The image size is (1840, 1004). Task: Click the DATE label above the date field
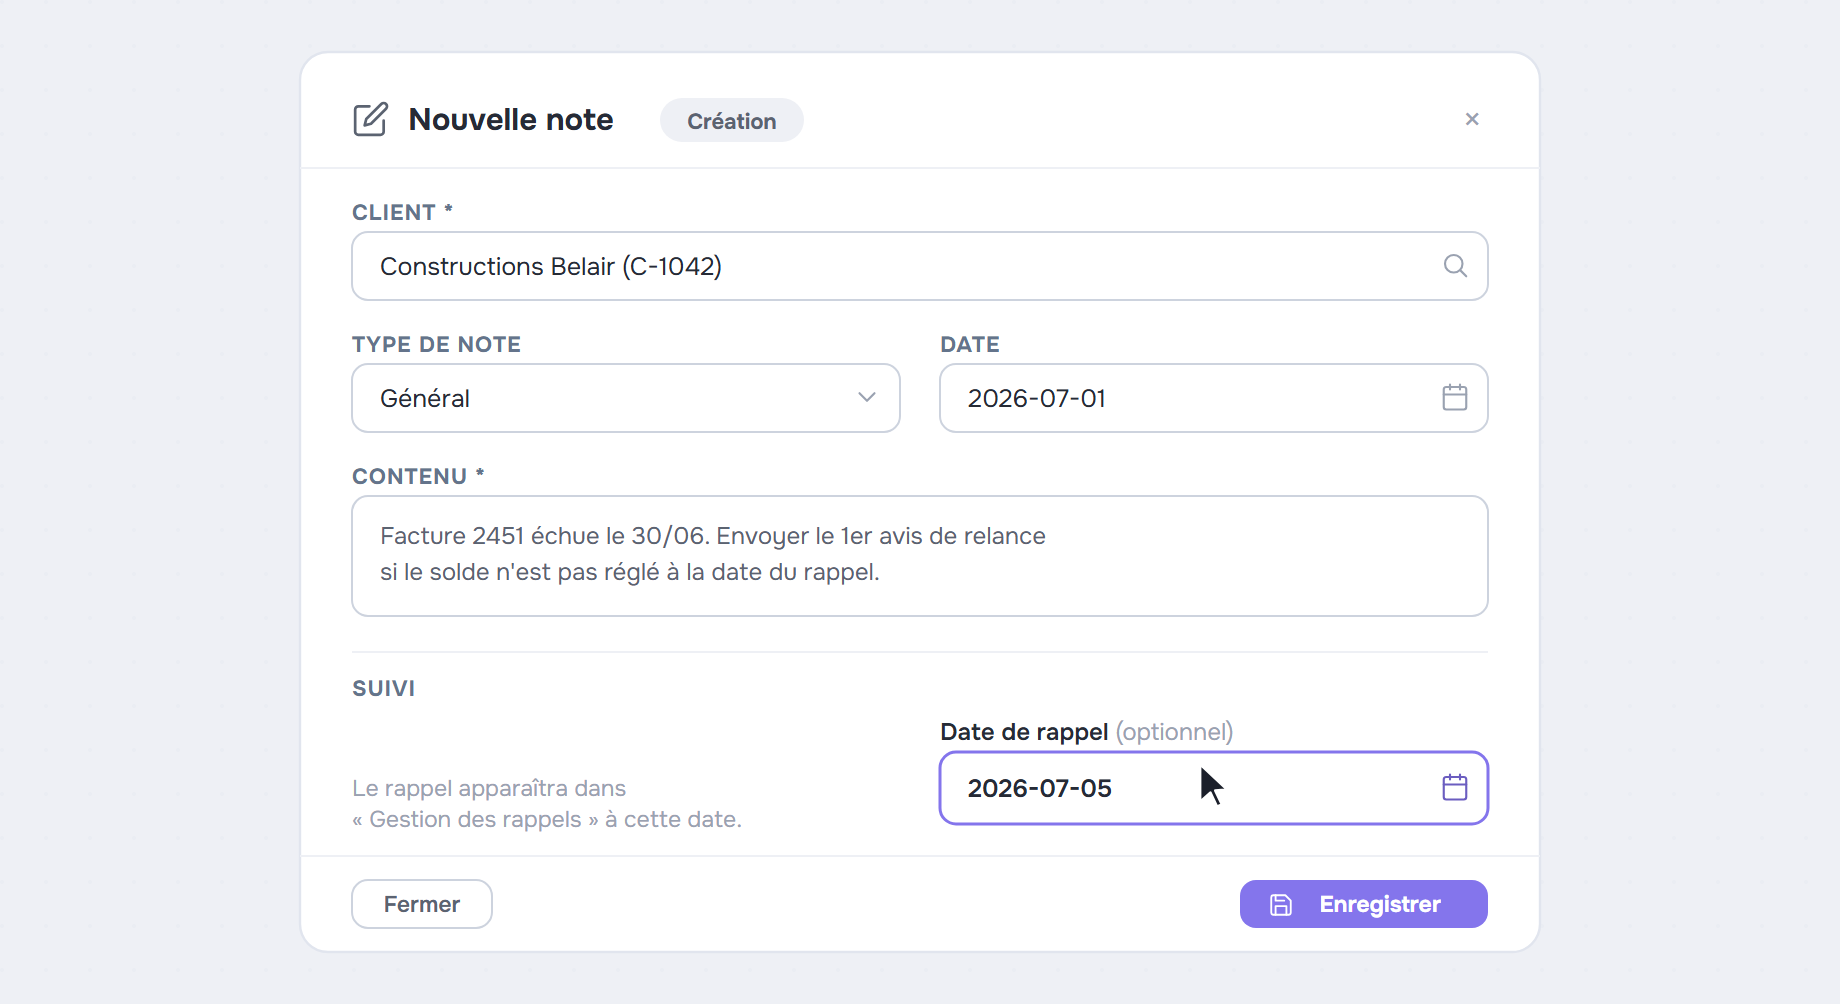(x=969, y=344)
